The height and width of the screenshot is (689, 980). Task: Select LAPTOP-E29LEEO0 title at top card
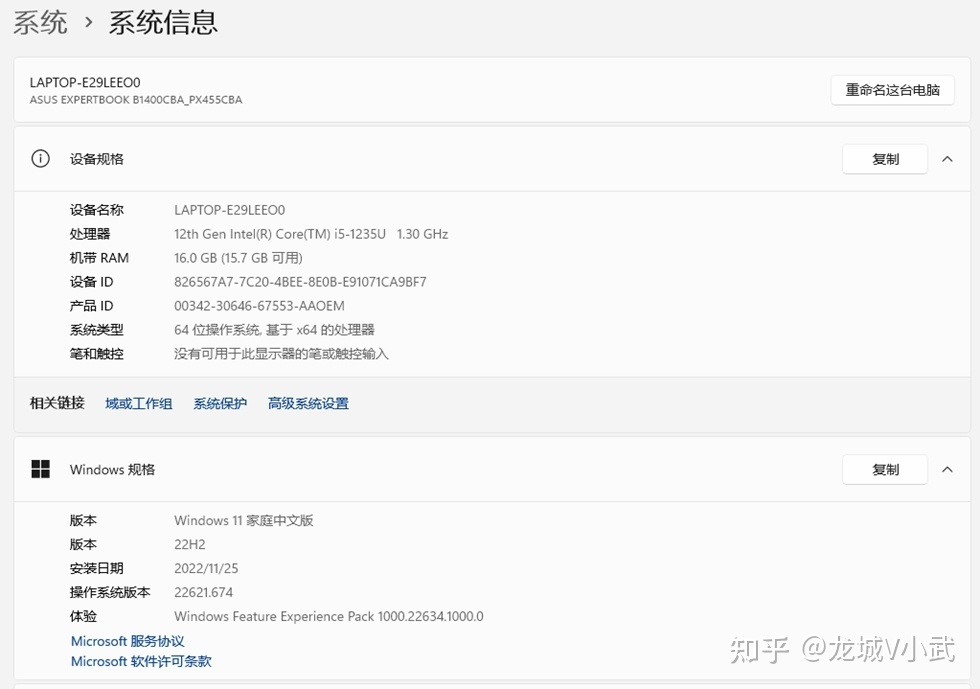click(85, 83)
